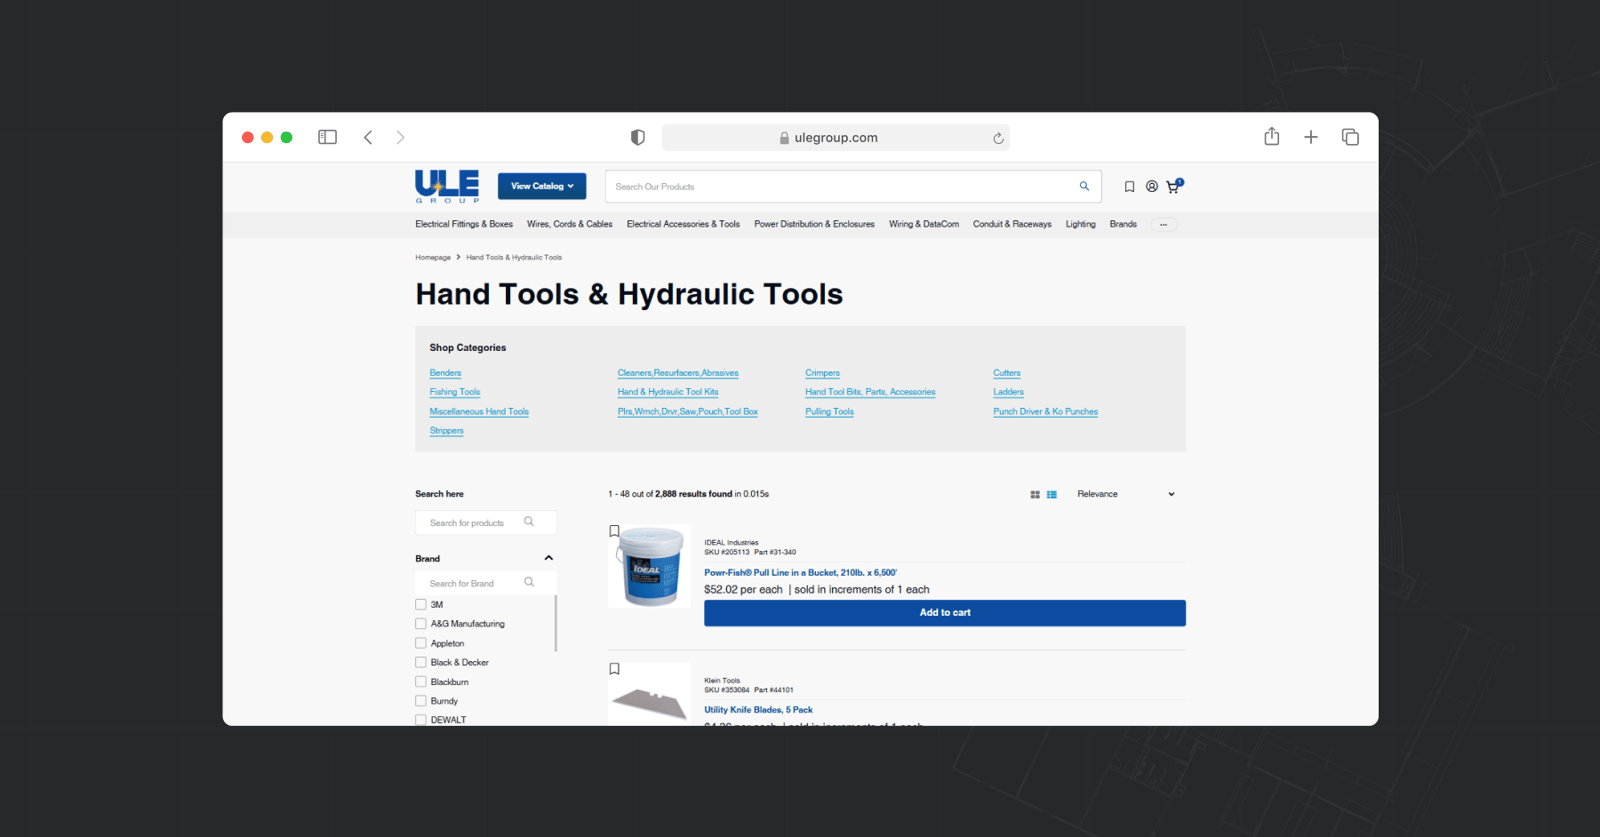Collapse the Brand filter section
Screen dimensions: 1600x837
tap(548, 558)
